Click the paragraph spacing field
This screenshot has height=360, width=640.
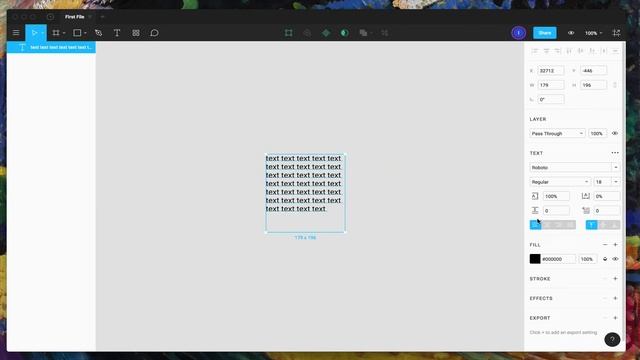[556, 211]
